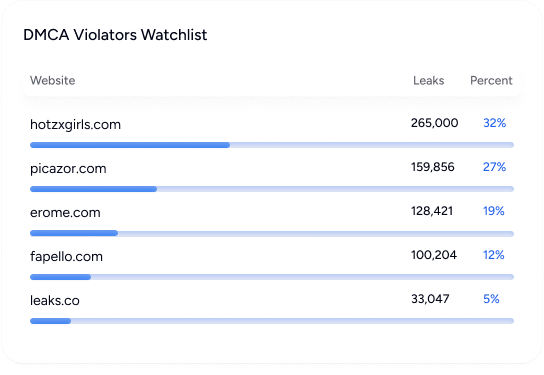Click the hotzxgirls.com website entry
This screenshot has width=544, height=375.
click(75, 125)
